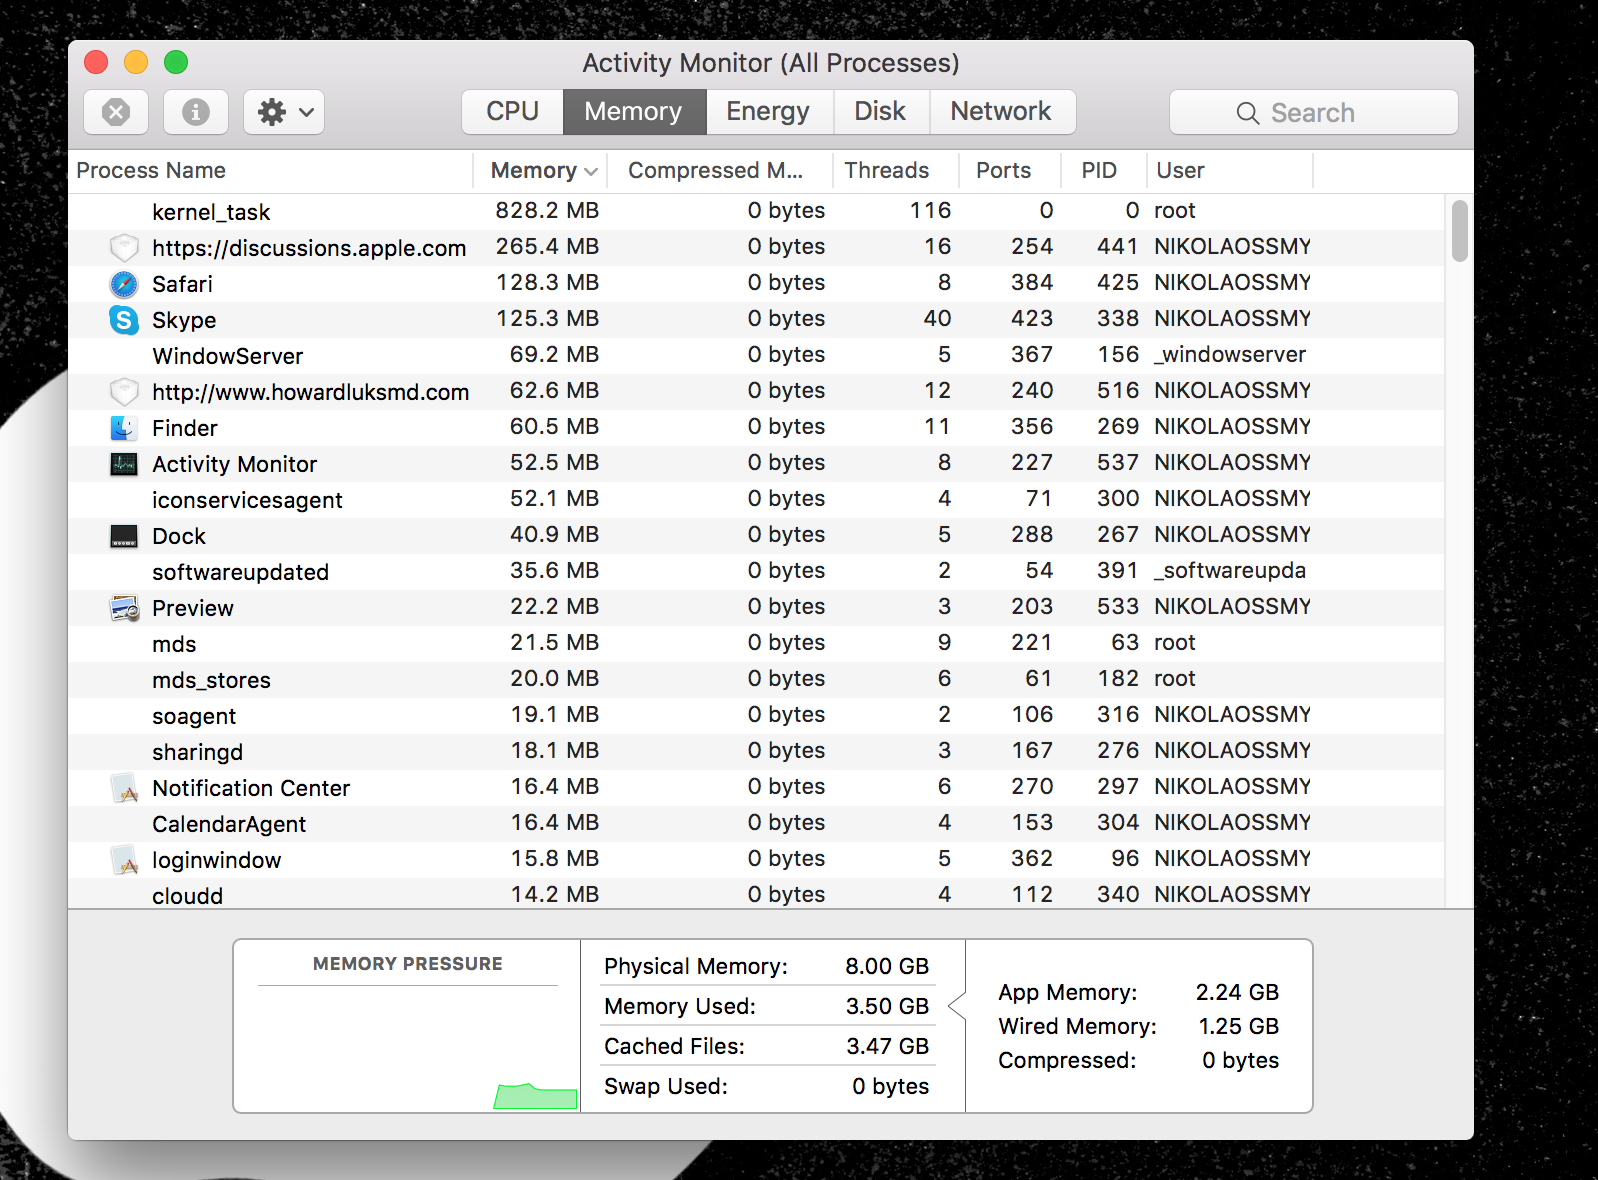
Task: Click the loginwindow process icon
Action: pos(124,860)
